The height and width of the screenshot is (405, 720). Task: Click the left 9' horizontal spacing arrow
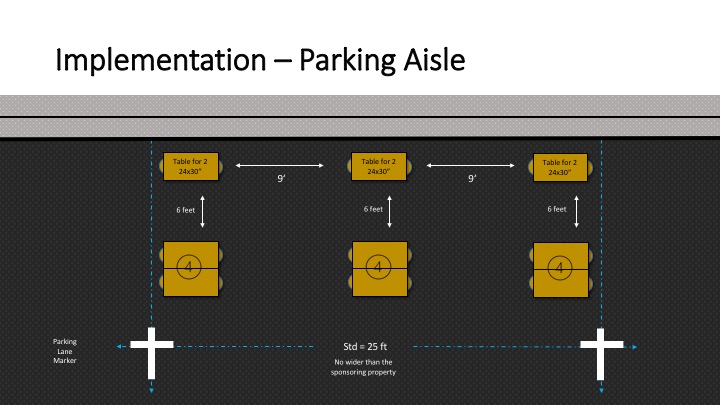(283, 166)
